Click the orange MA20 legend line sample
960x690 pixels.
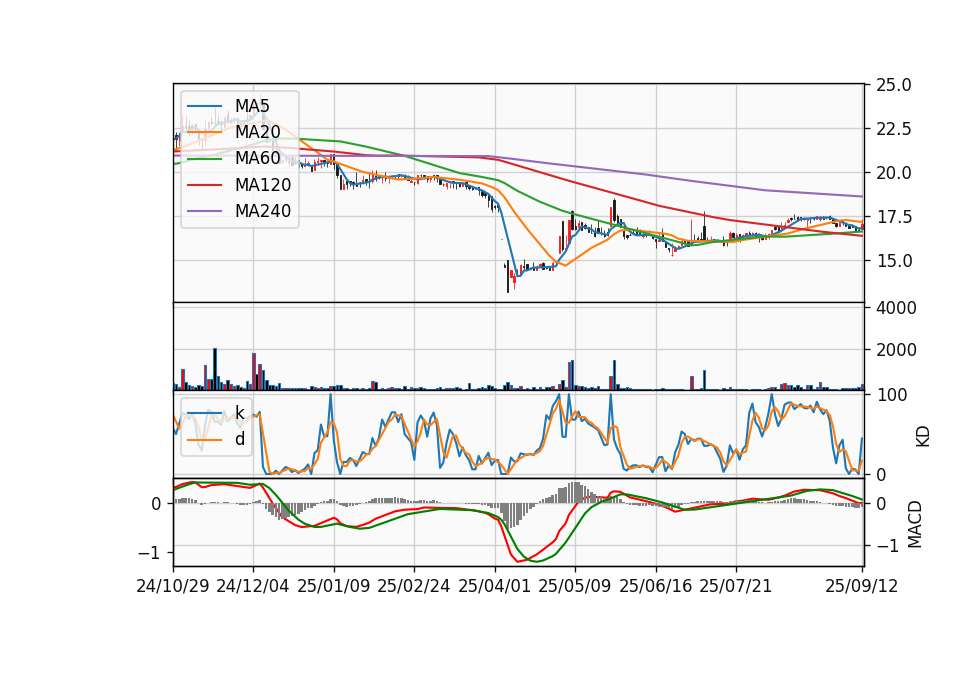pos(204,132)
